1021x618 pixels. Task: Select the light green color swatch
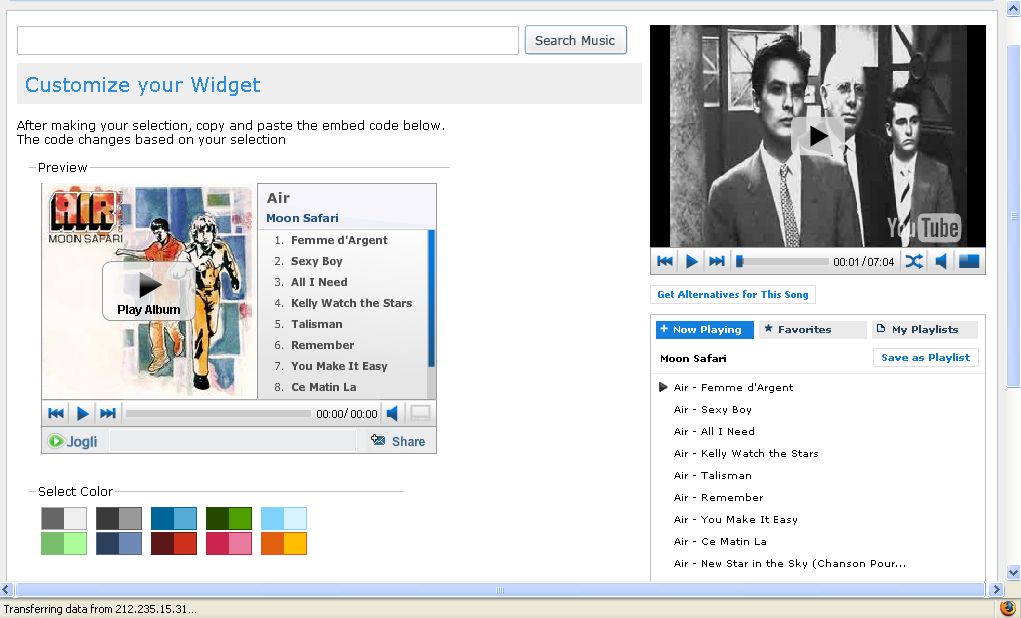coord(64,544)
